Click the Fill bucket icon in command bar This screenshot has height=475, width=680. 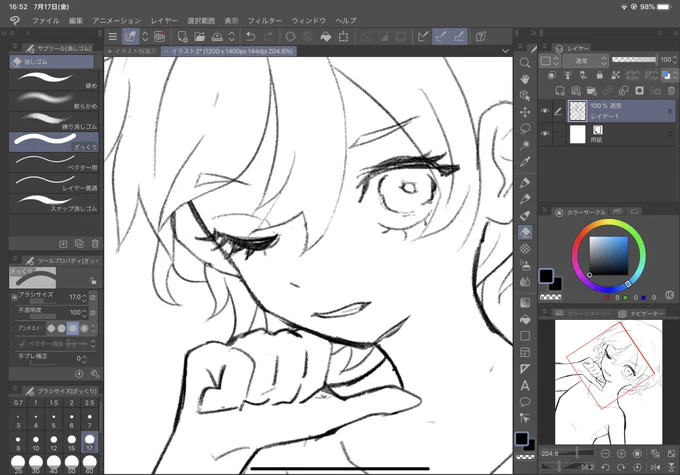pos(326,36)
